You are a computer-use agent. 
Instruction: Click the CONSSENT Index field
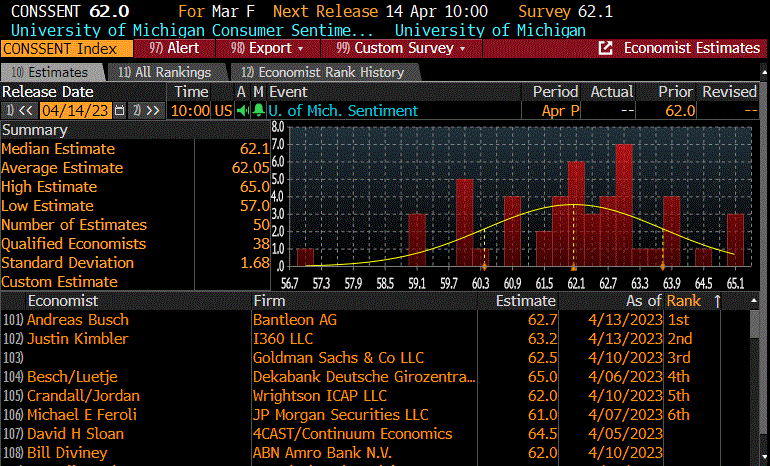(x=67, y=49)
